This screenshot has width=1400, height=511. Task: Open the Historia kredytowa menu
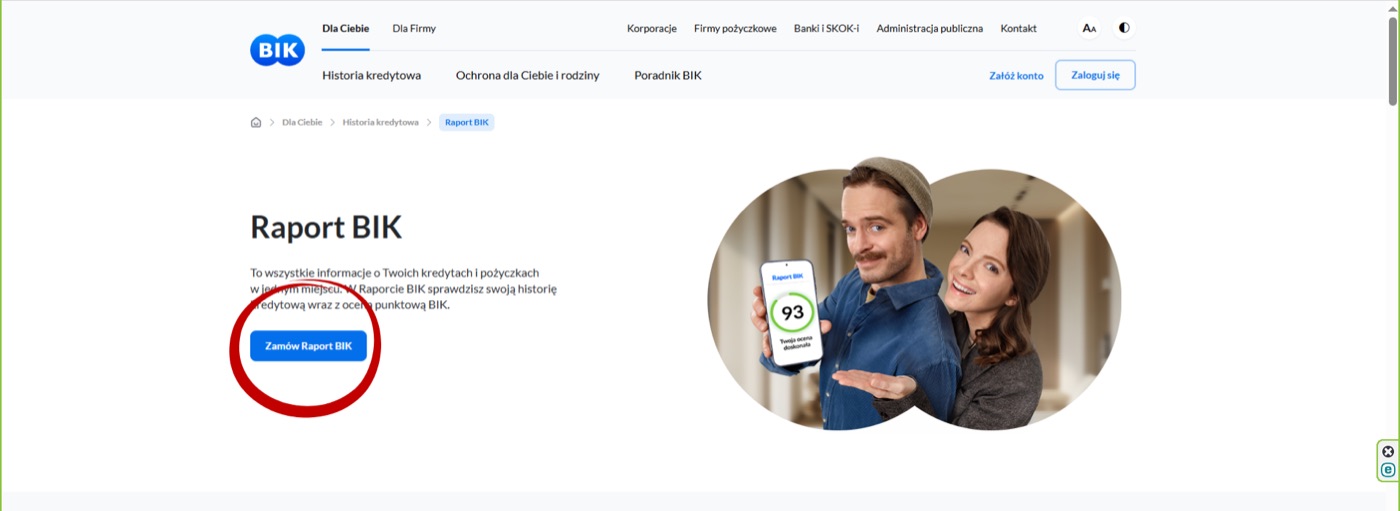click(371, 75)
